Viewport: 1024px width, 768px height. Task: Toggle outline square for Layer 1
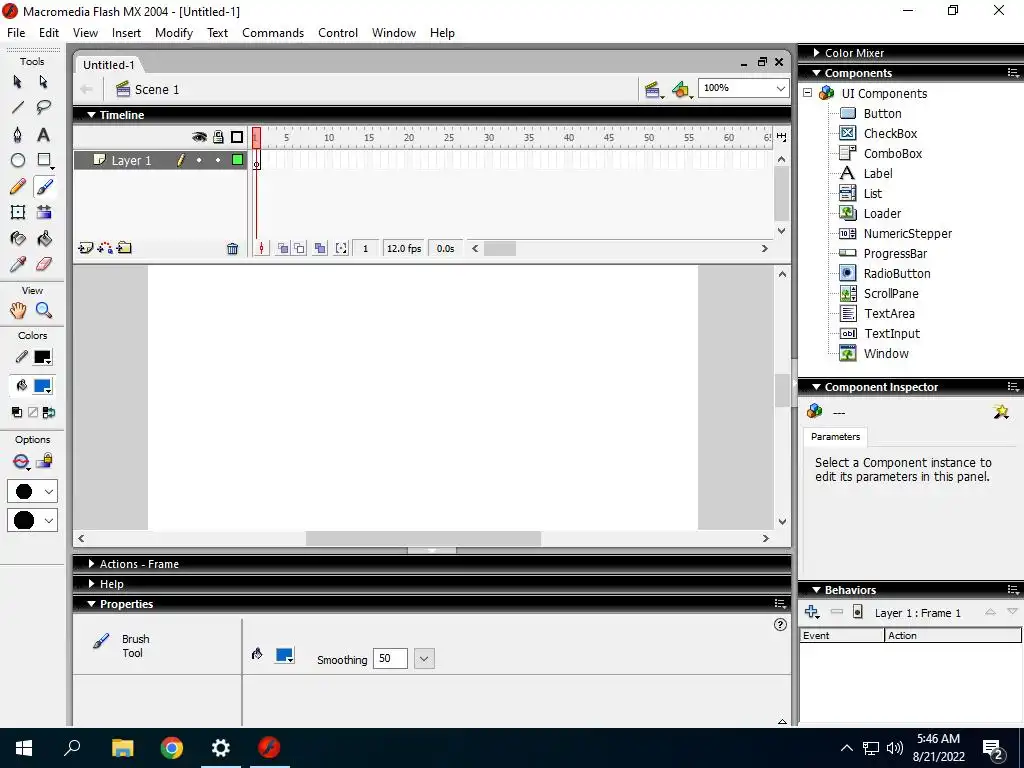[238, 160]
